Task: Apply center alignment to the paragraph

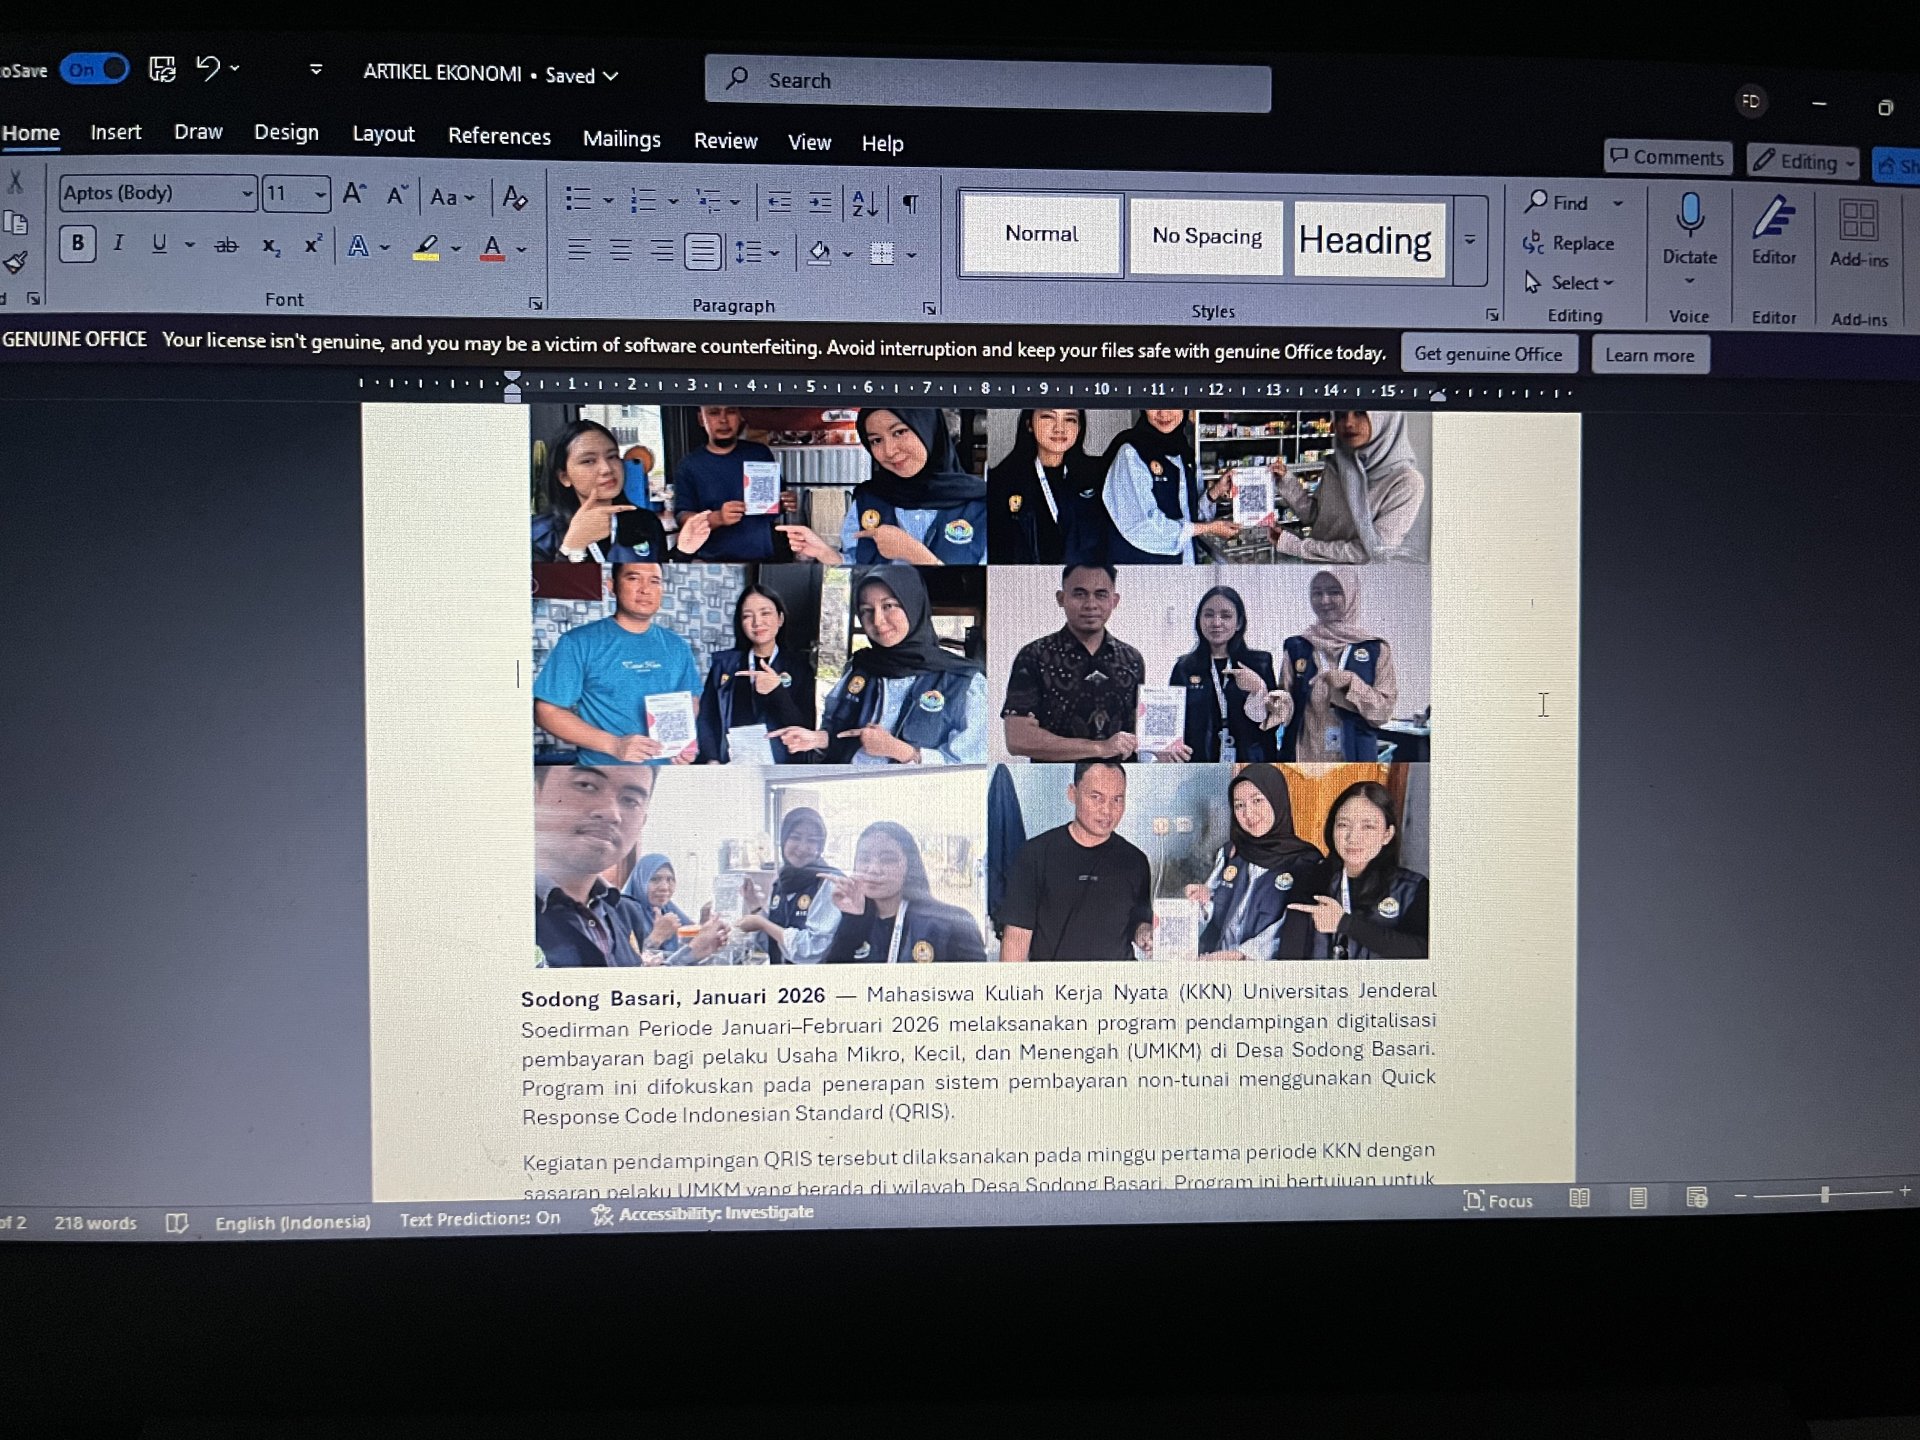Action: tap(622, 252)
